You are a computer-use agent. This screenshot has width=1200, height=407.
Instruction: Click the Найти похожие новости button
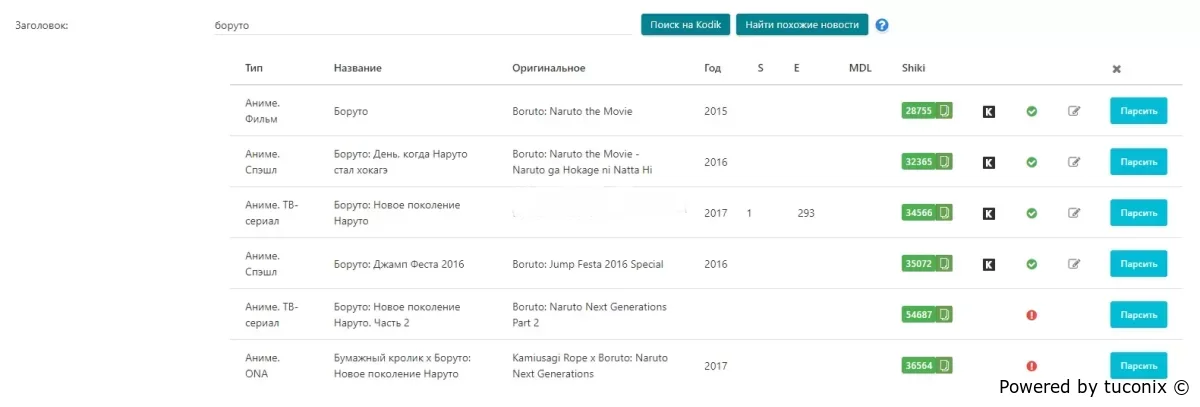tap(802, 24)
